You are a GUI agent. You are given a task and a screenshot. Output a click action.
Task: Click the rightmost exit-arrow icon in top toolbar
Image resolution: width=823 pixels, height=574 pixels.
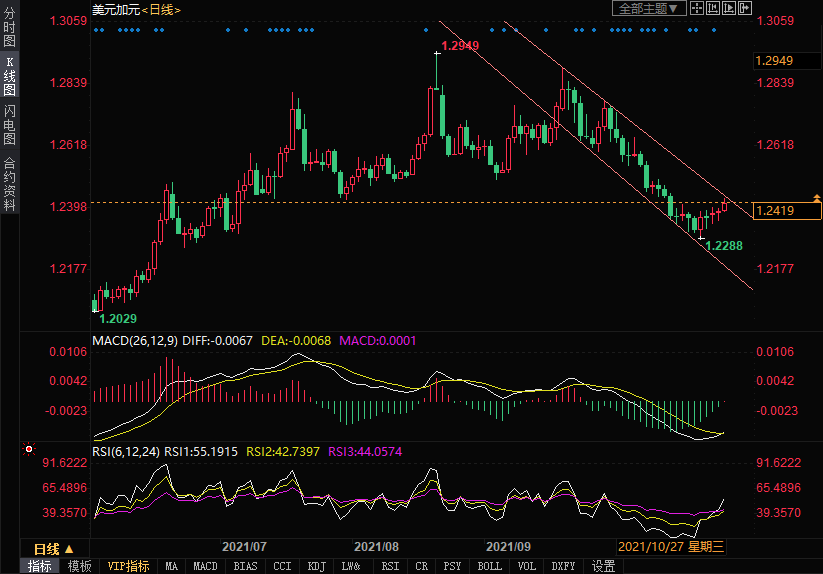click(743, 8)
